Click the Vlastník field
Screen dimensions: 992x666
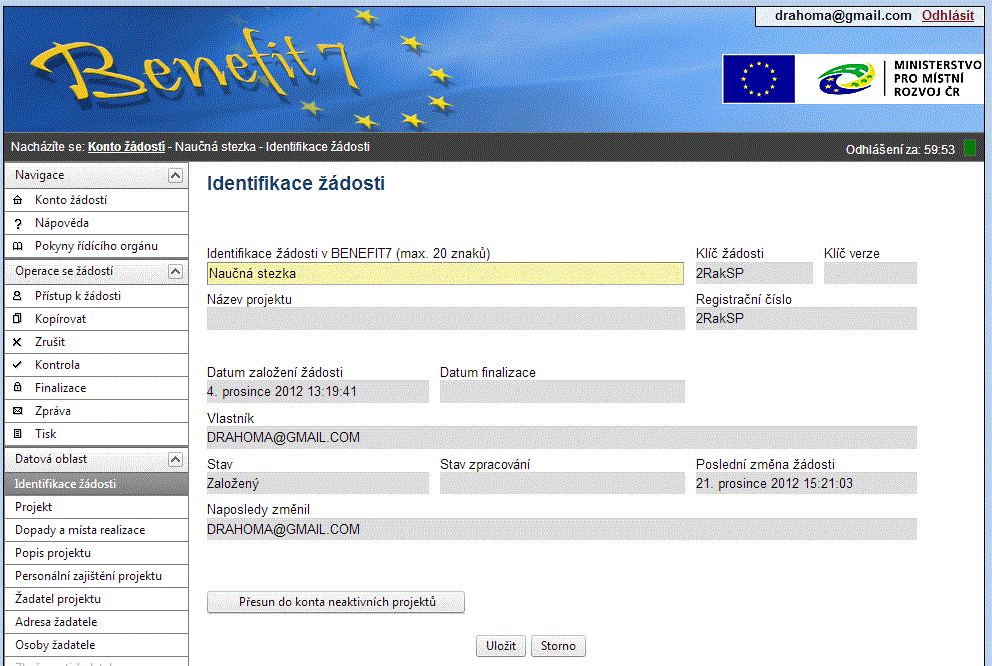tap(562, 438)
